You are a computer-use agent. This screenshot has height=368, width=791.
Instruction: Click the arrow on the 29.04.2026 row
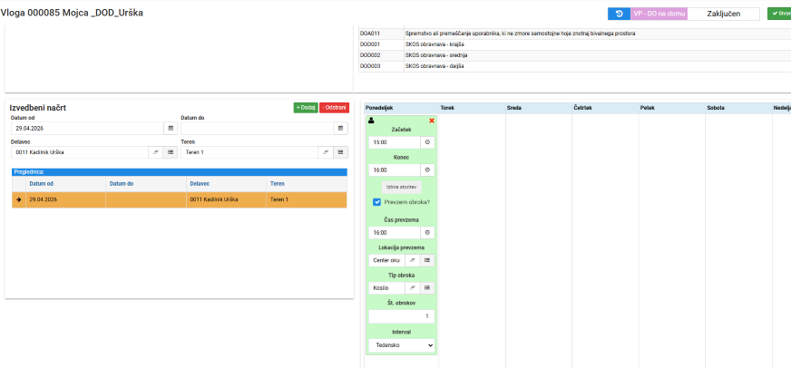pos(19,199)
